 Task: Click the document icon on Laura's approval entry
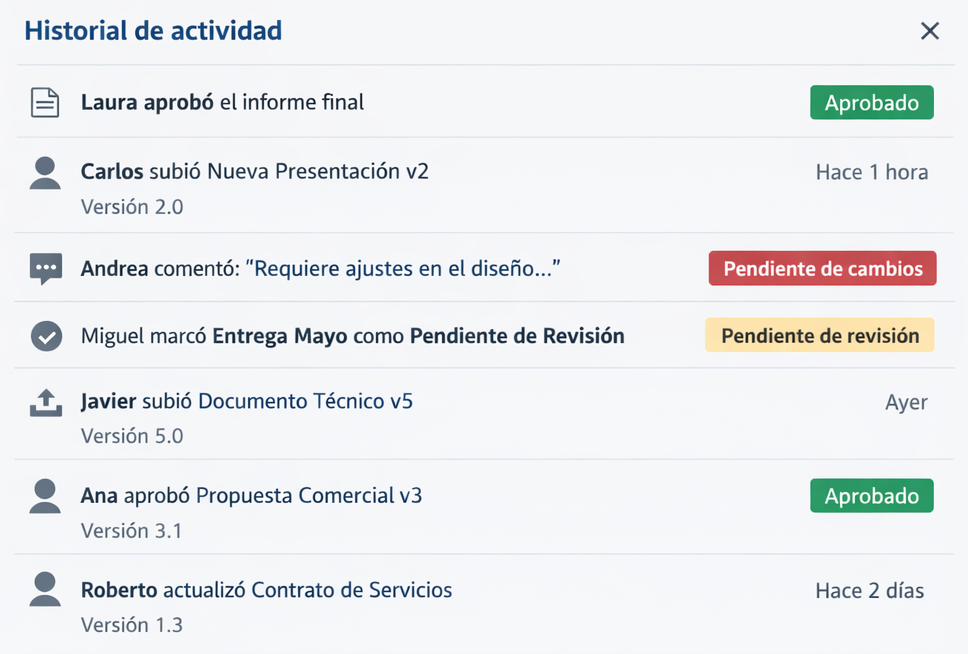[x=44, y=101]
